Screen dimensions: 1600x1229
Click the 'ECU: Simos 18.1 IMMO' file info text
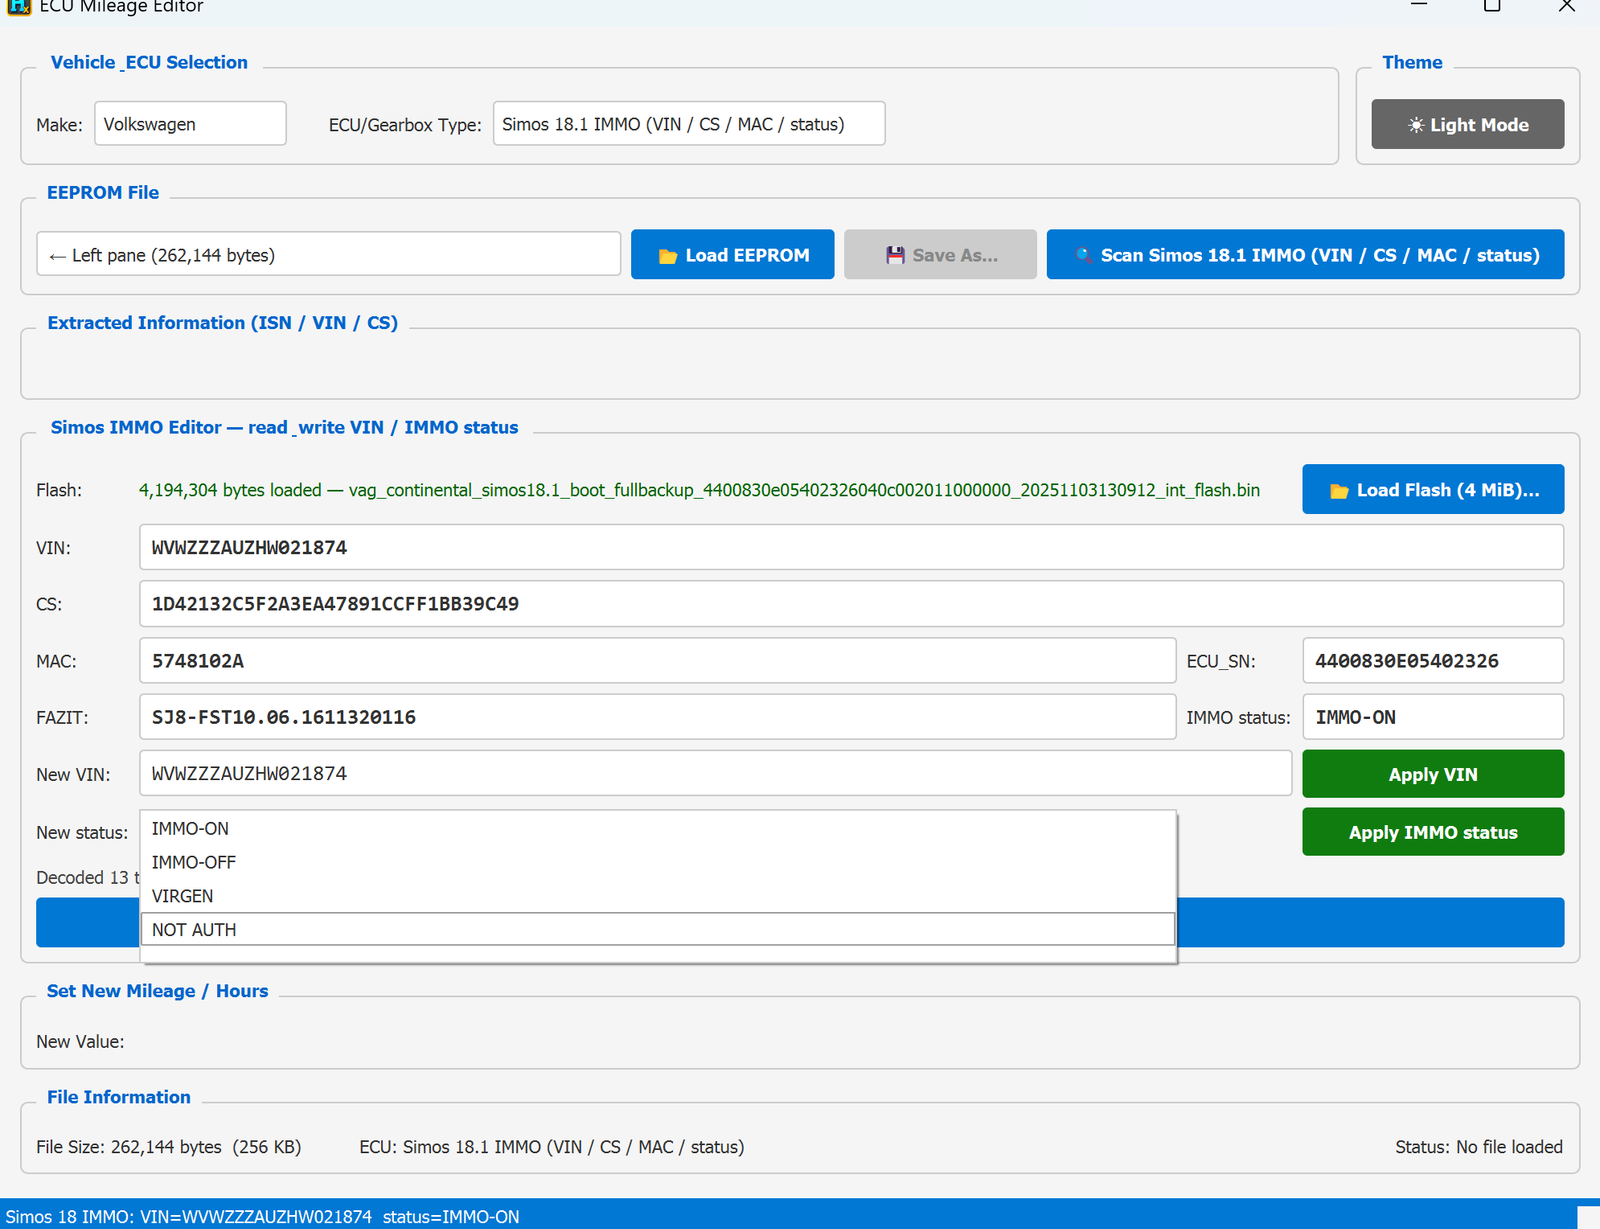(x=552, y=1147)
